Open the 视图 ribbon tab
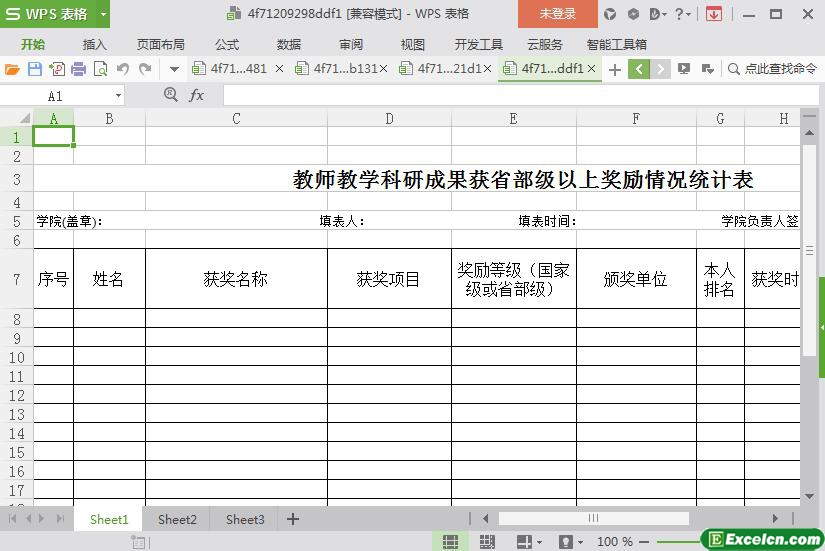This screenshot has width=825, height=551. point(412,45)
